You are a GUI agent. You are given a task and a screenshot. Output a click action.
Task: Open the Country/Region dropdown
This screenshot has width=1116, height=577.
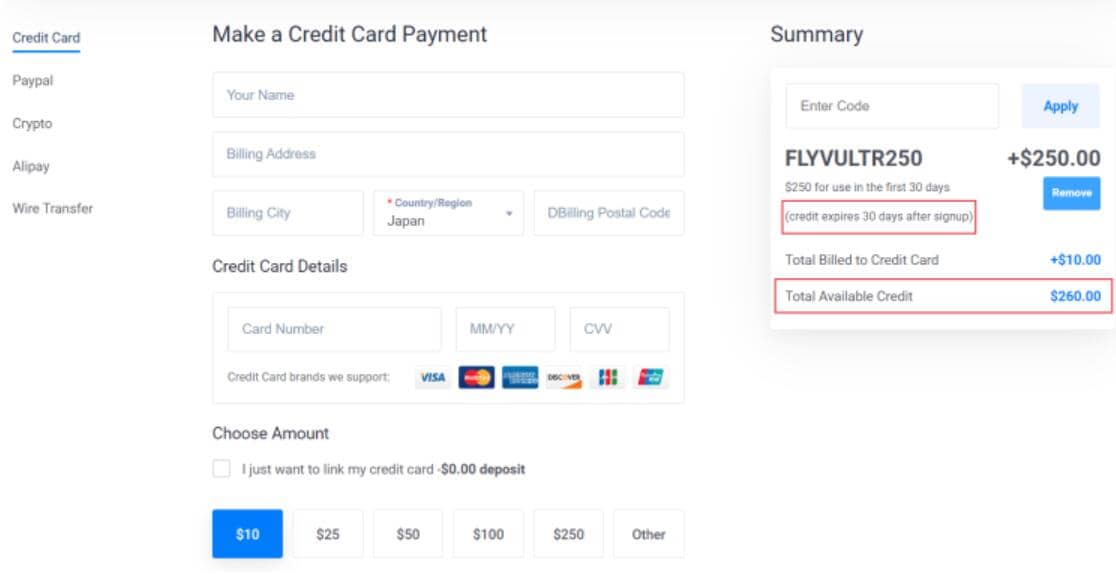tap(448, 213)
